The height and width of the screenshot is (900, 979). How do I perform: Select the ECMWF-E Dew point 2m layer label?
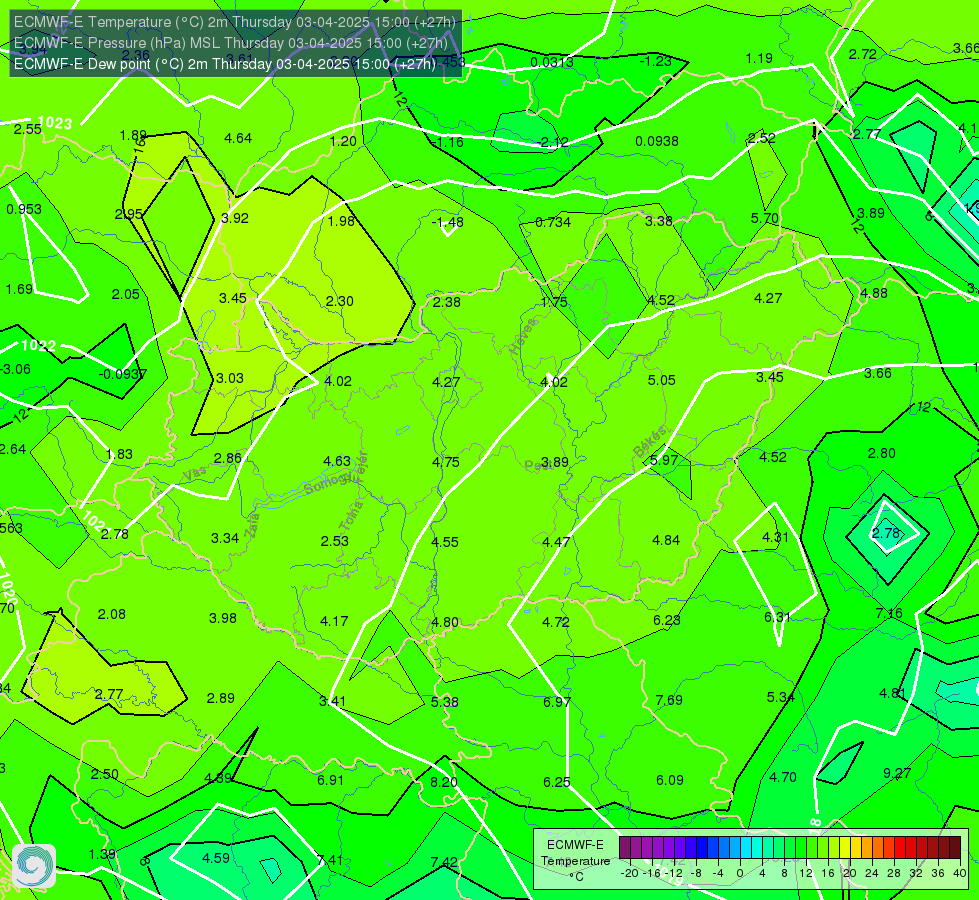coord(225,64)
